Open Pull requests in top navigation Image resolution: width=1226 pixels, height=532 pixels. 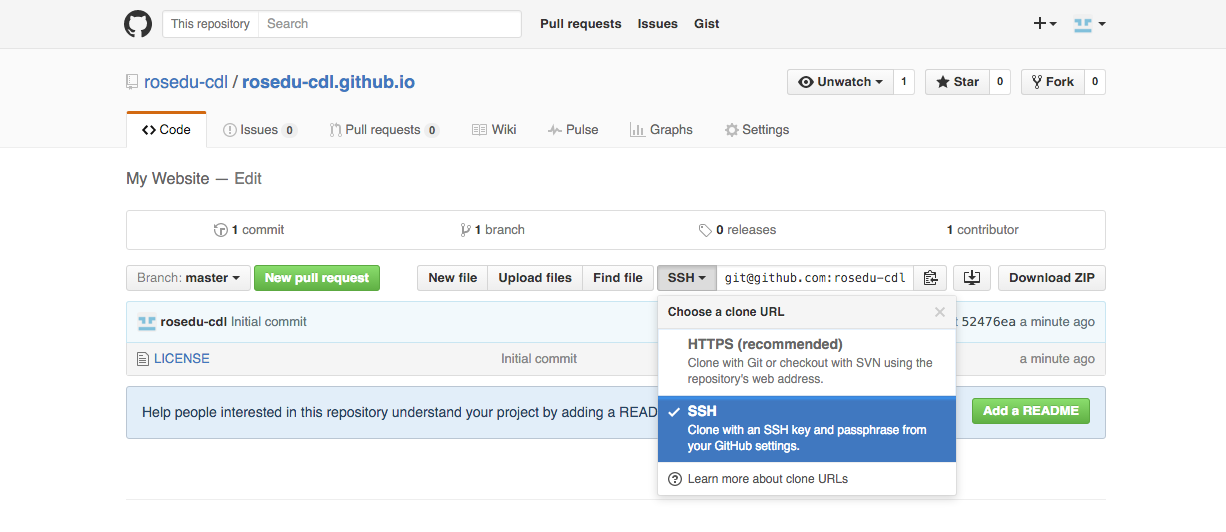pyautogui.click(x=580, y=24)
